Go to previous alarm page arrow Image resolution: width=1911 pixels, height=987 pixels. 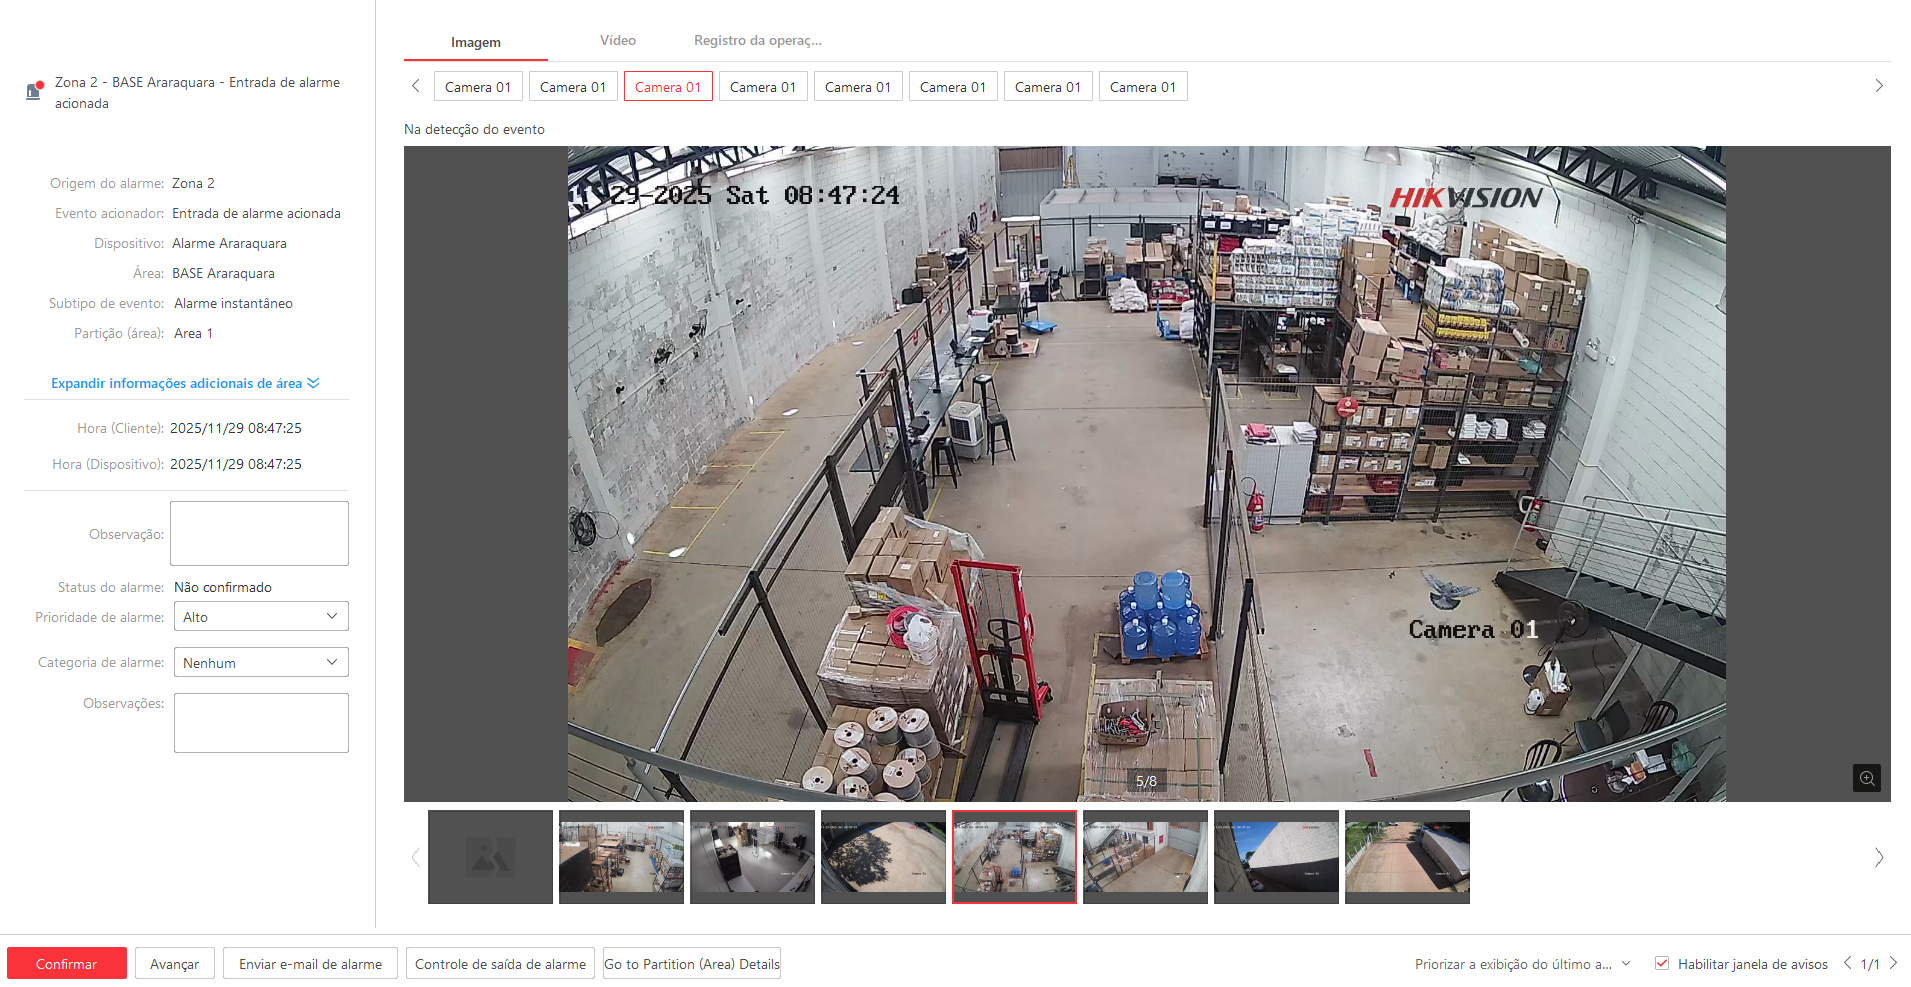1847,963
